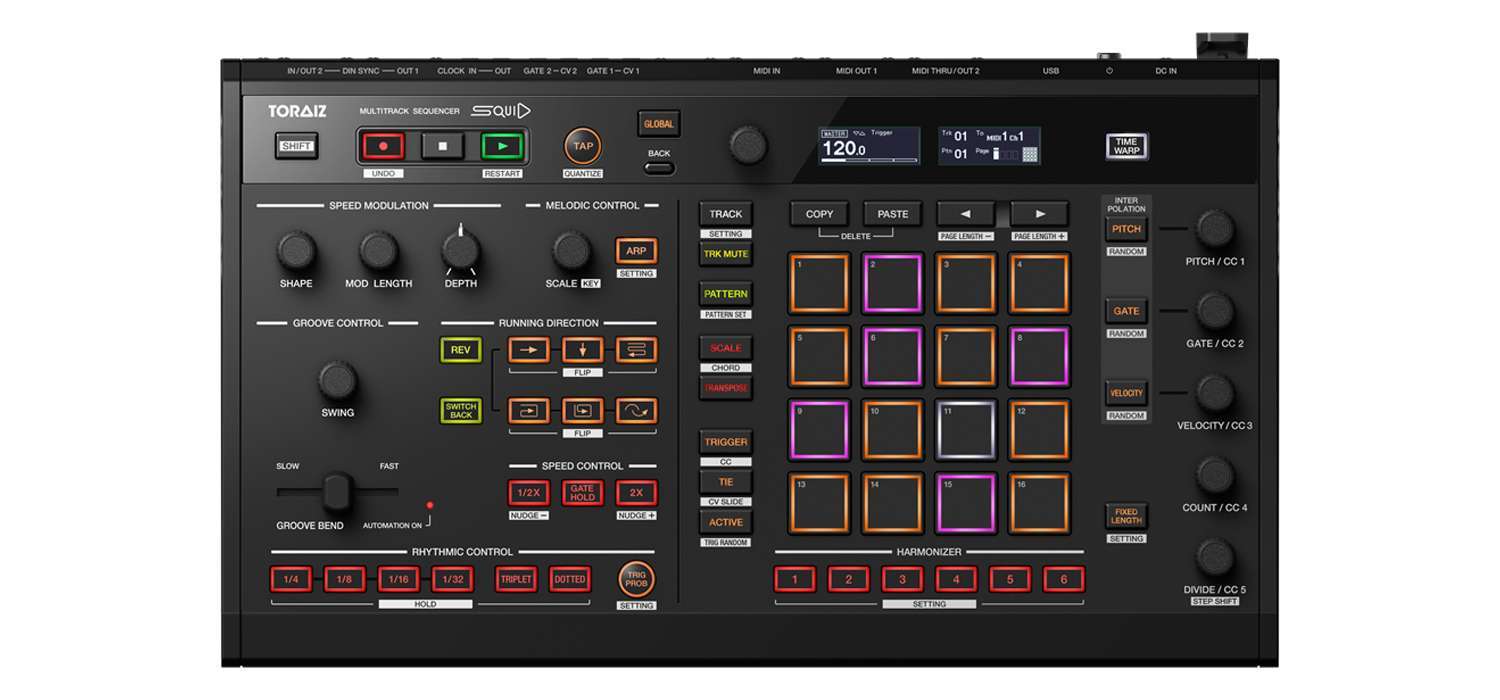Toggle the green REV button
1500x700 pixels.
tap(460, 350)
